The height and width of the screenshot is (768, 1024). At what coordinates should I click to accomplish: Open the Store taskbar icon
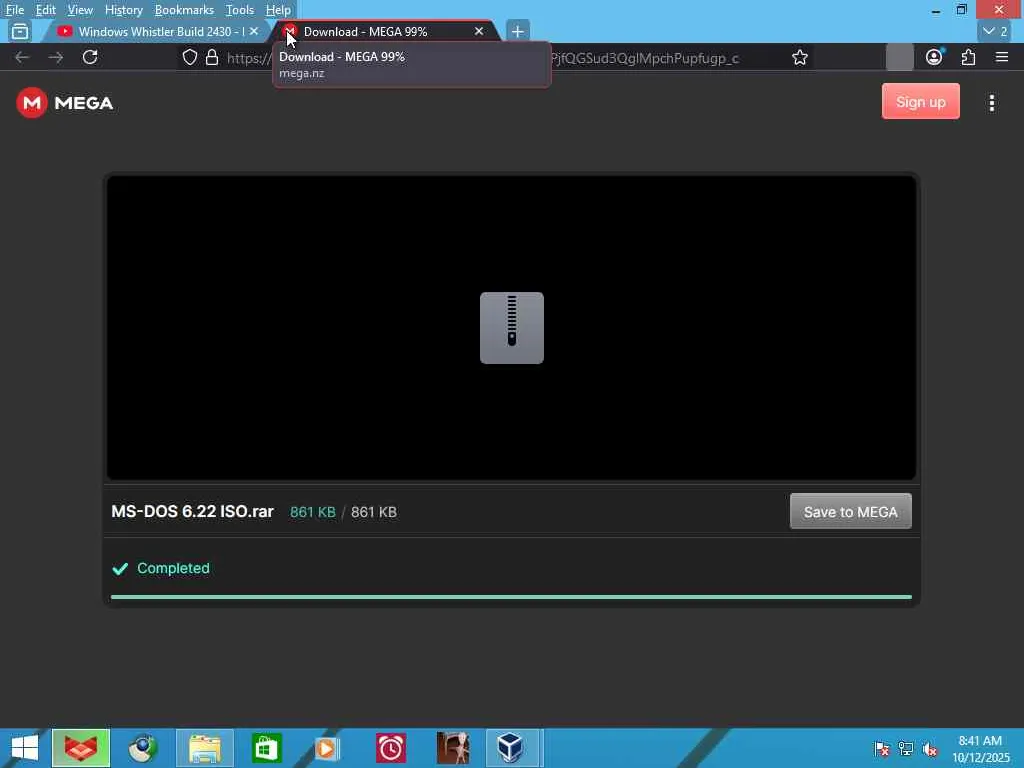tap(266, 748)
